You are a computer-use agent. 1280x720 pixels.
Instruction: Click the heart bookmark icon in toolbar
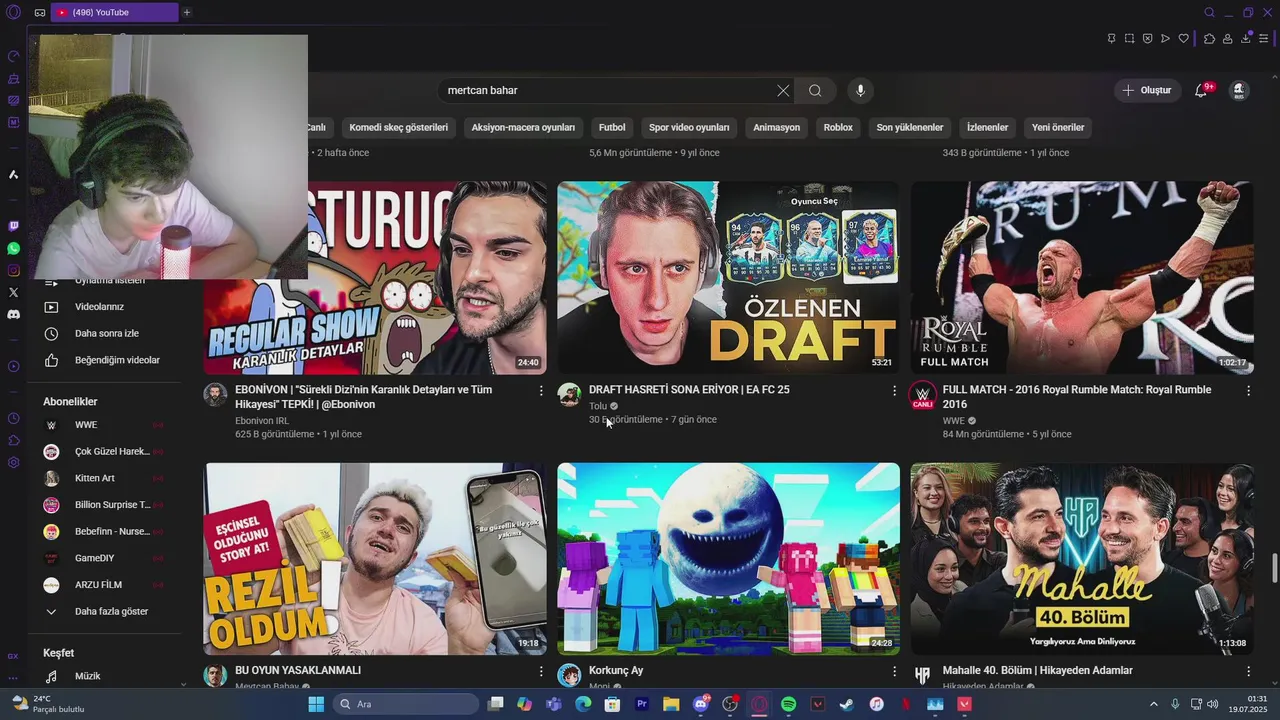[1183, 39]
